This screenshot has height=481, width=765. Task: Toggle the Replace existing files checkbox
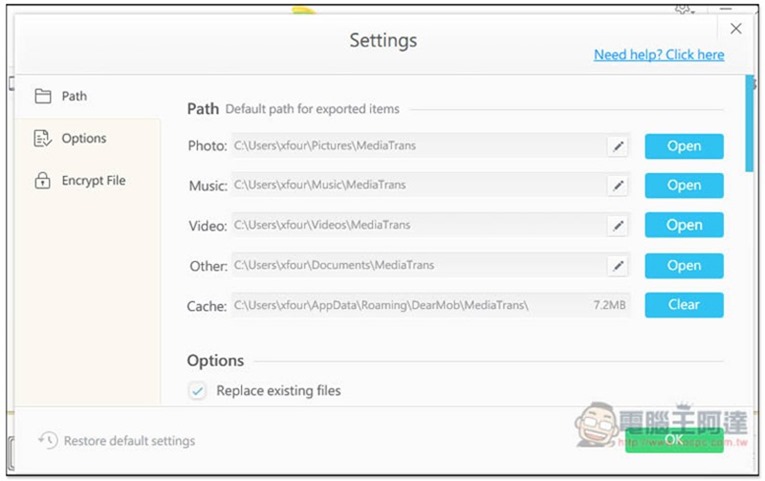pos(197,391)
